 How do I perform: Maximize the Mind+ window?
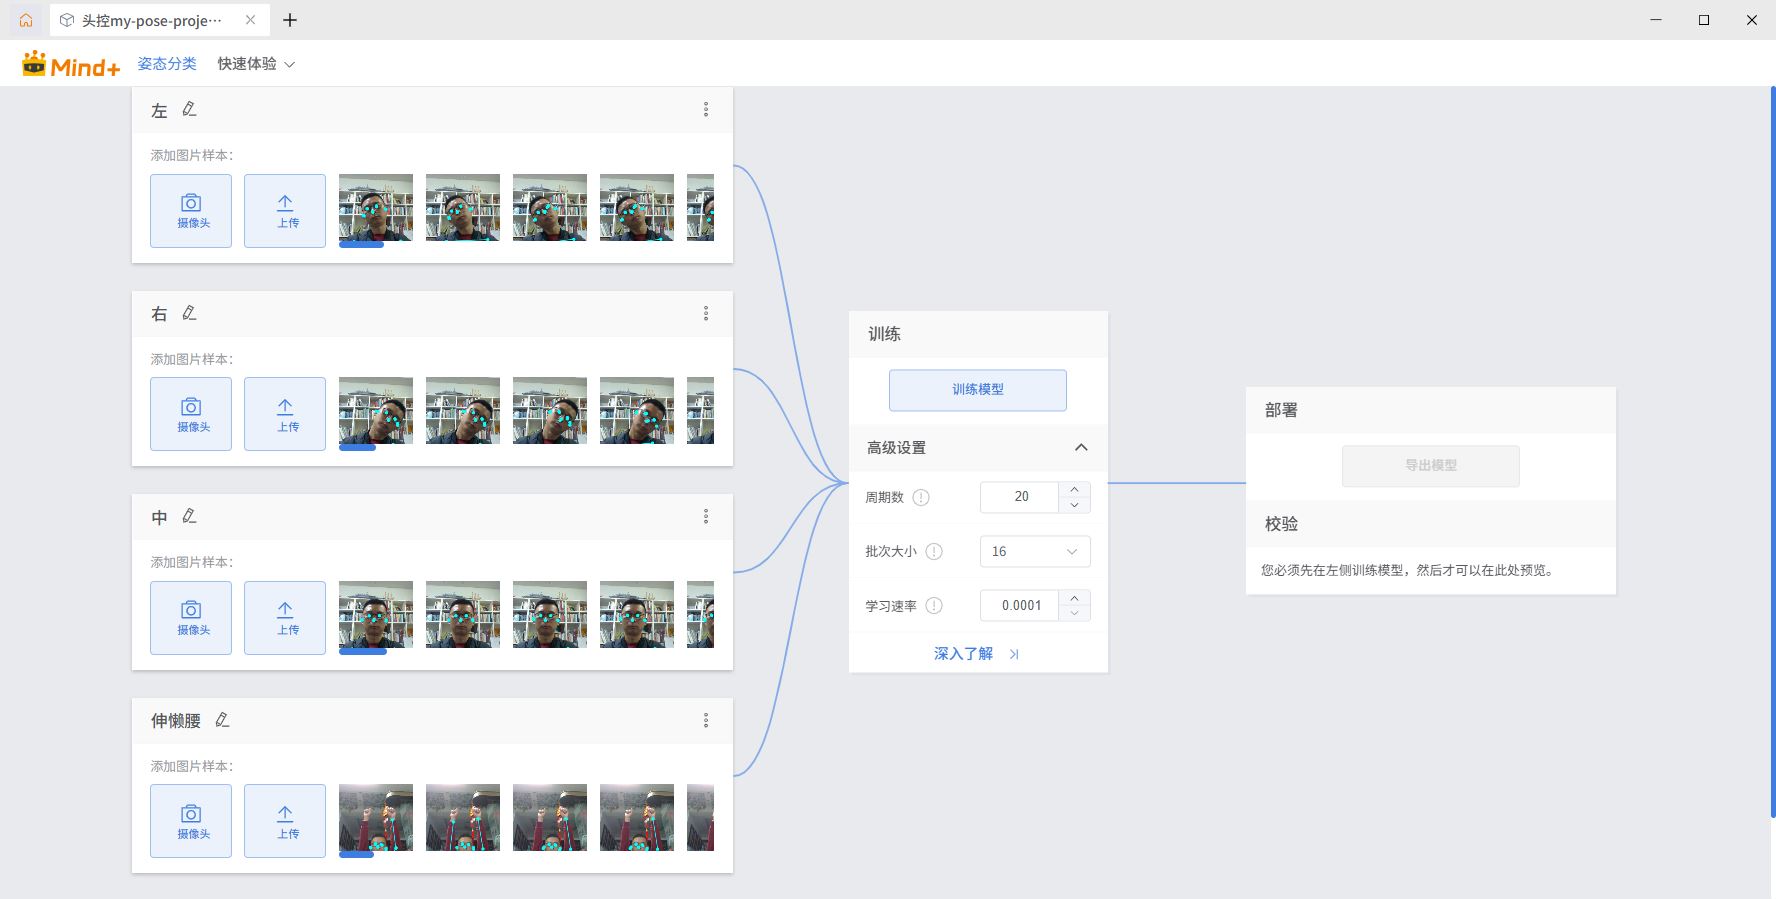[1704, 20]
